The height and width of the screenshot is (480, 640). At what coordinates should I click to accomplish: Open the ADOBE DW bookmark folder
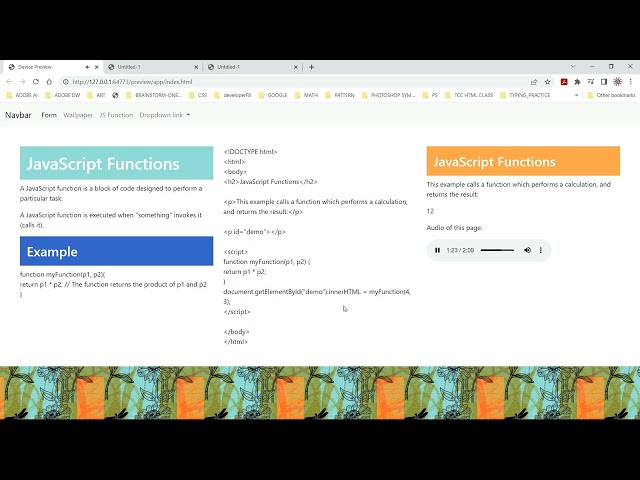point(62,95)
